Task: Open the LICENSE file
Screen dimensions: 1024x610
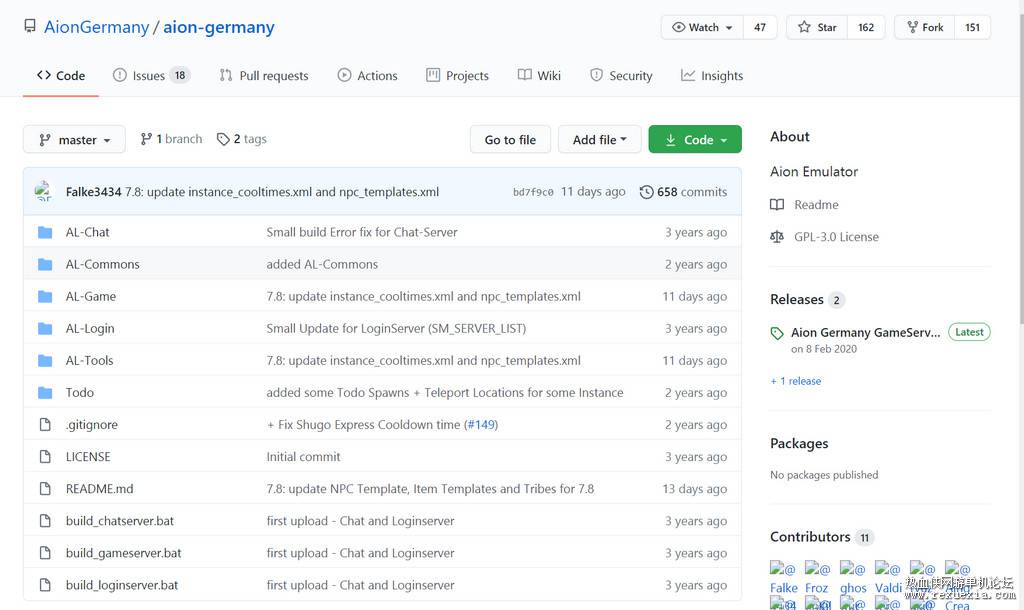Action: coord(88,457)
